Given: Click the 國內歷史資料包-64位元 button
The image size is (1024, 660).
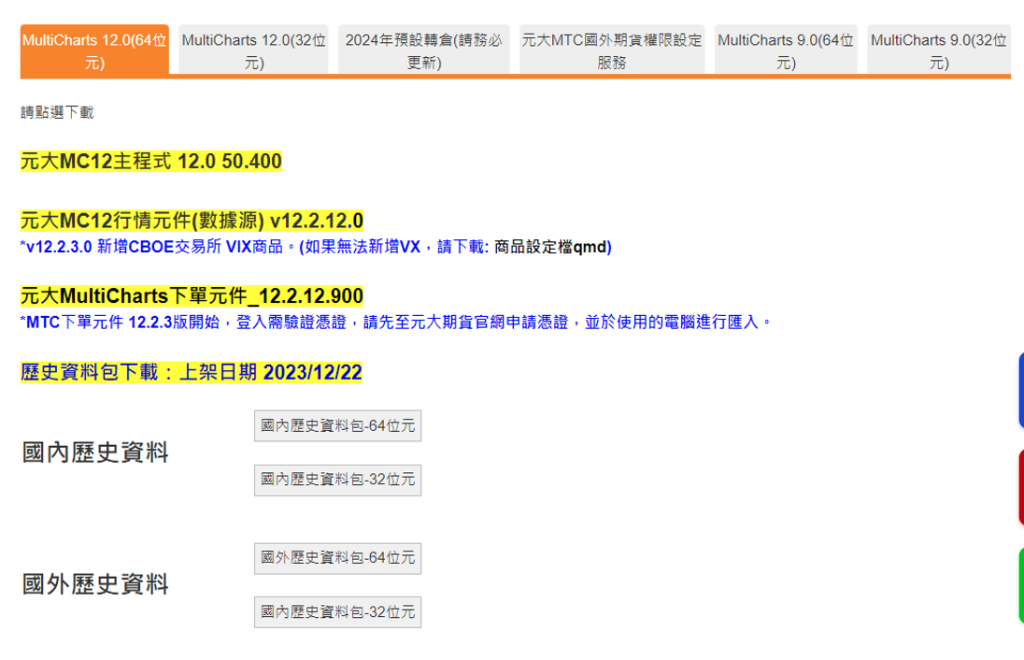Looking at the screenshot, I should pos(338,426).
